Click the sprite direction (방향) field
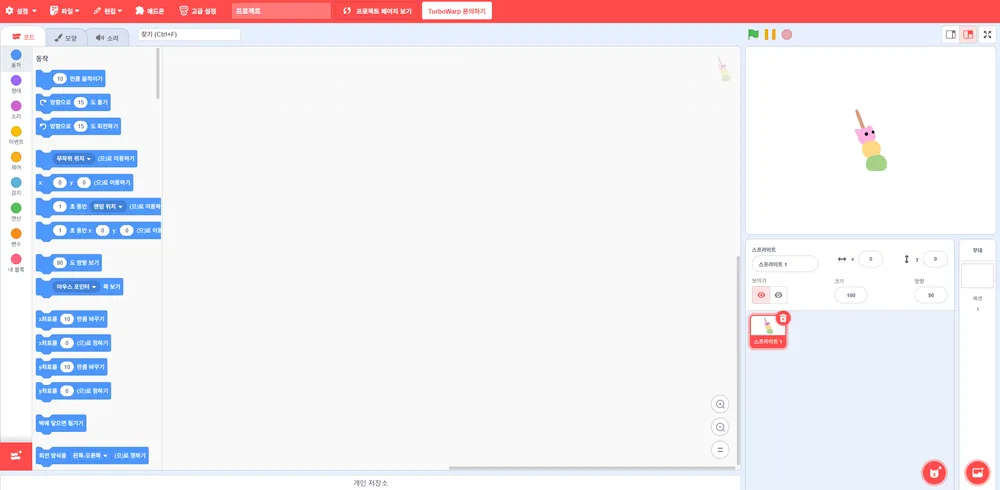The width and height of the screenshot is (1000, 490). click(x=930, y=295)
